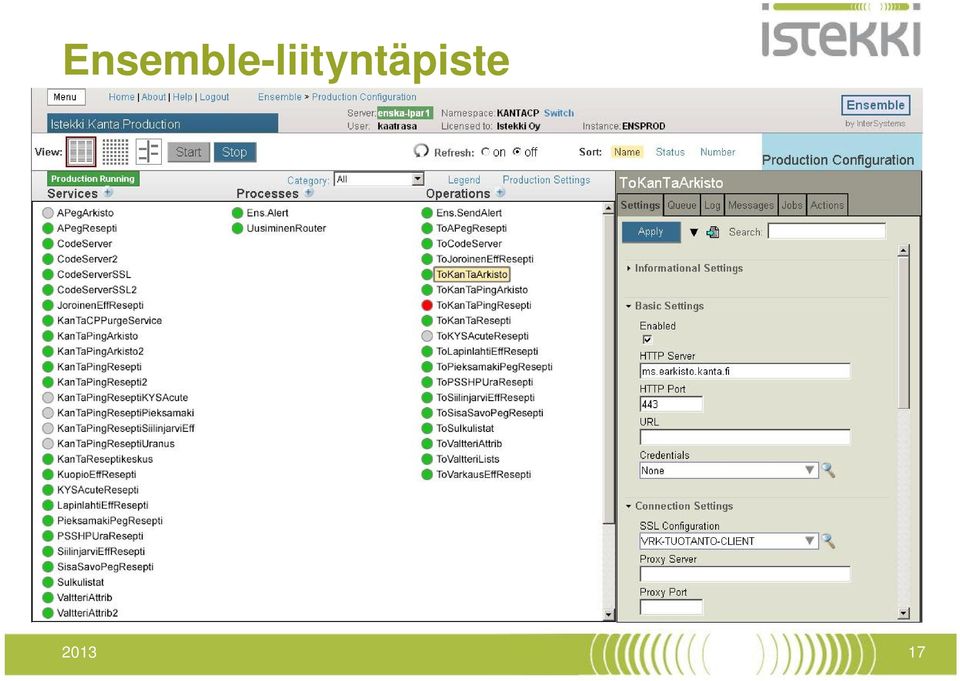Select Refresh off radio button
Image resolution: width=960 pixels, height=681 pixels.
pos(517,152)
